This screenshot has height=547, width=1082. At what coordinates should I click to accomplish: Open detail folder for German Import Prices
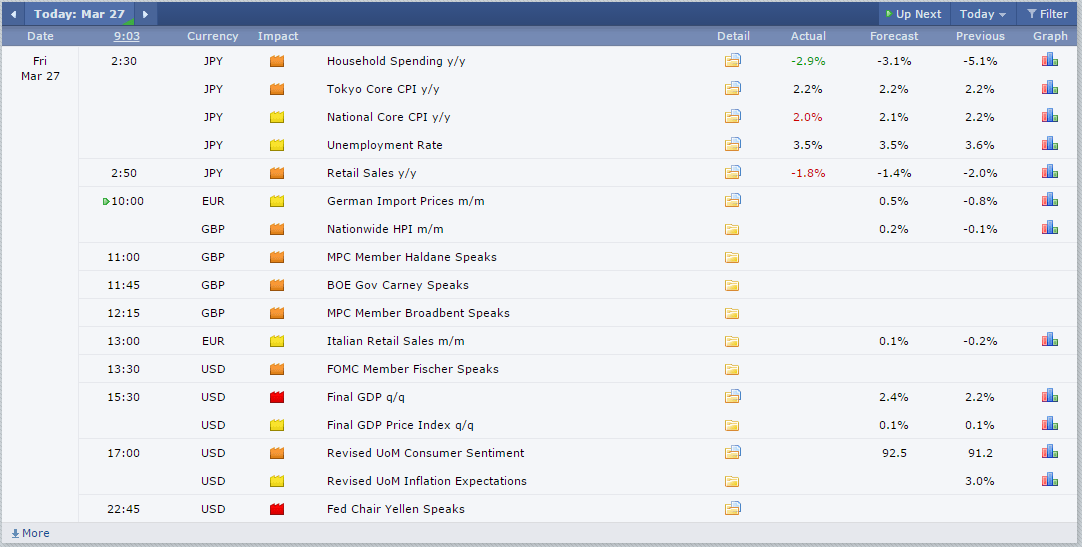(732, 201)
